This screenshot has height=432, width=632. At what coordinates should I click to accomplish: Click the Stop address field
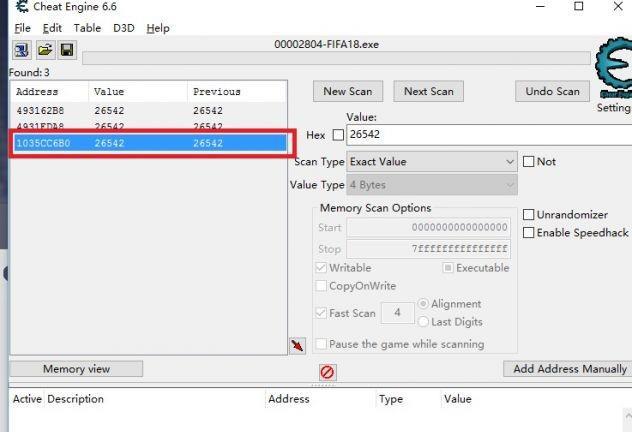tap(428, 249)
